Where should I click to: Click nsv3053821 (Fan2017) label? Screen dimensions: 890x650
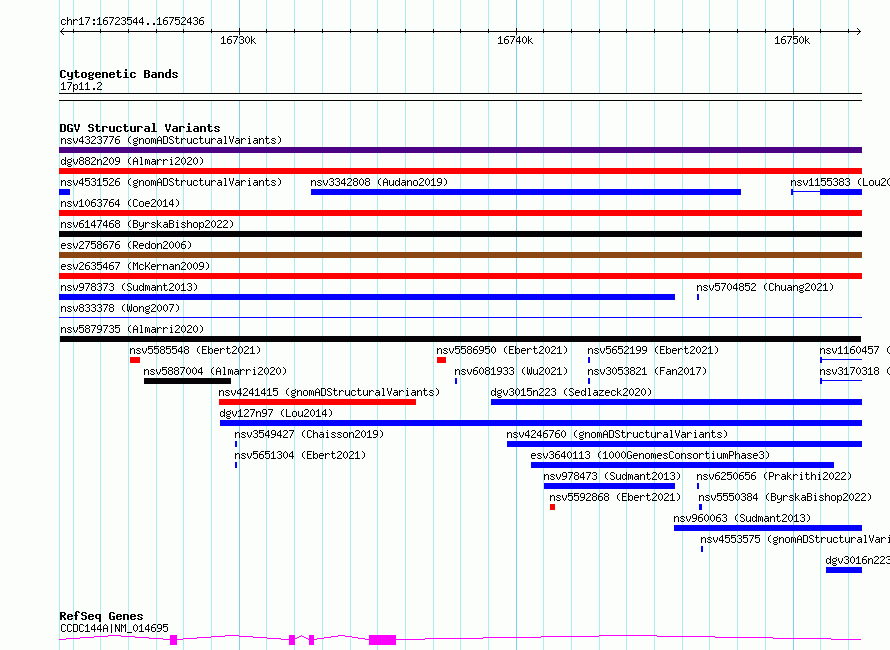coord(647,371)
